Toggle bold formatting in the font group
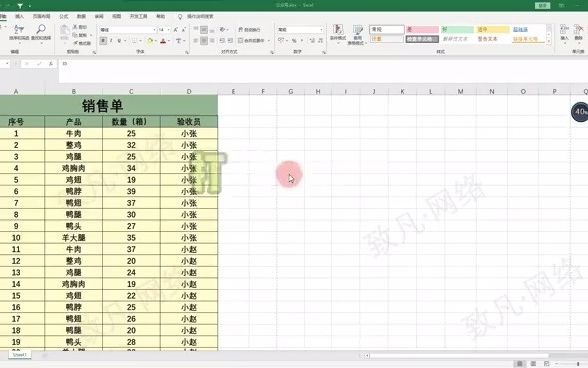Screen dimensions: 588x368 [x=103, y=41]
